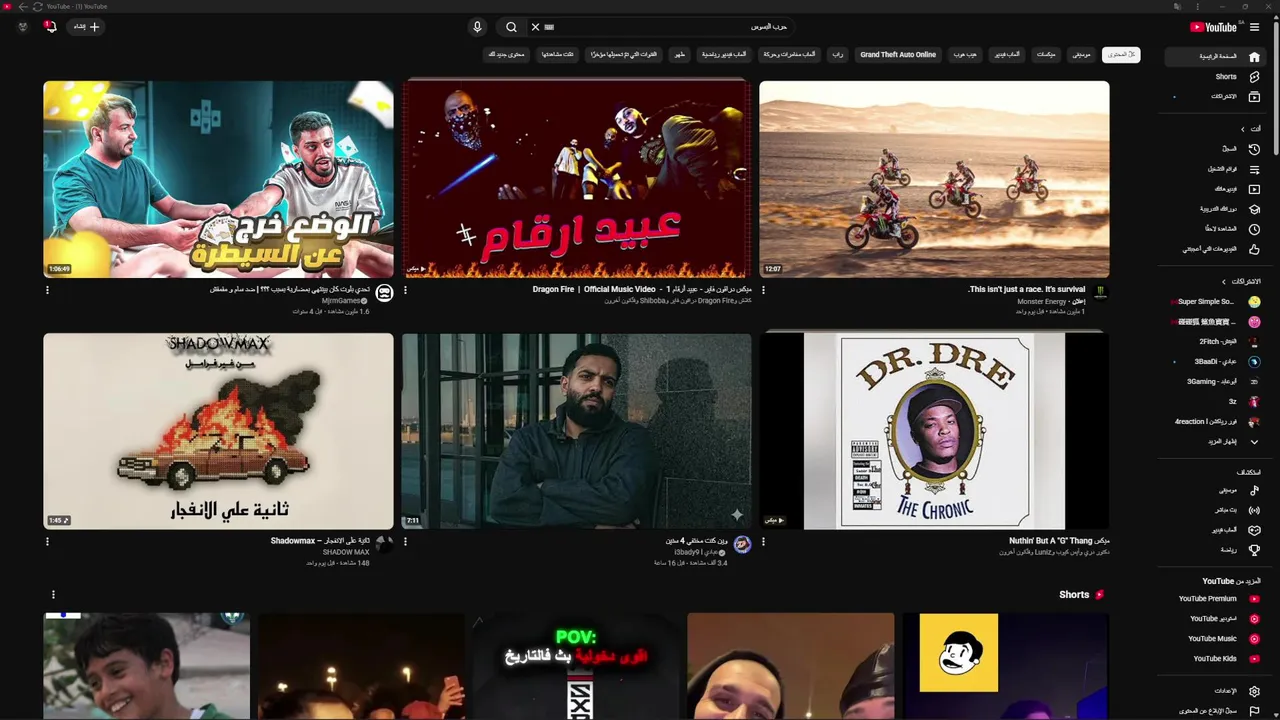
Task: Open YouTube Premium link
Action: (x=1215, y=599)
